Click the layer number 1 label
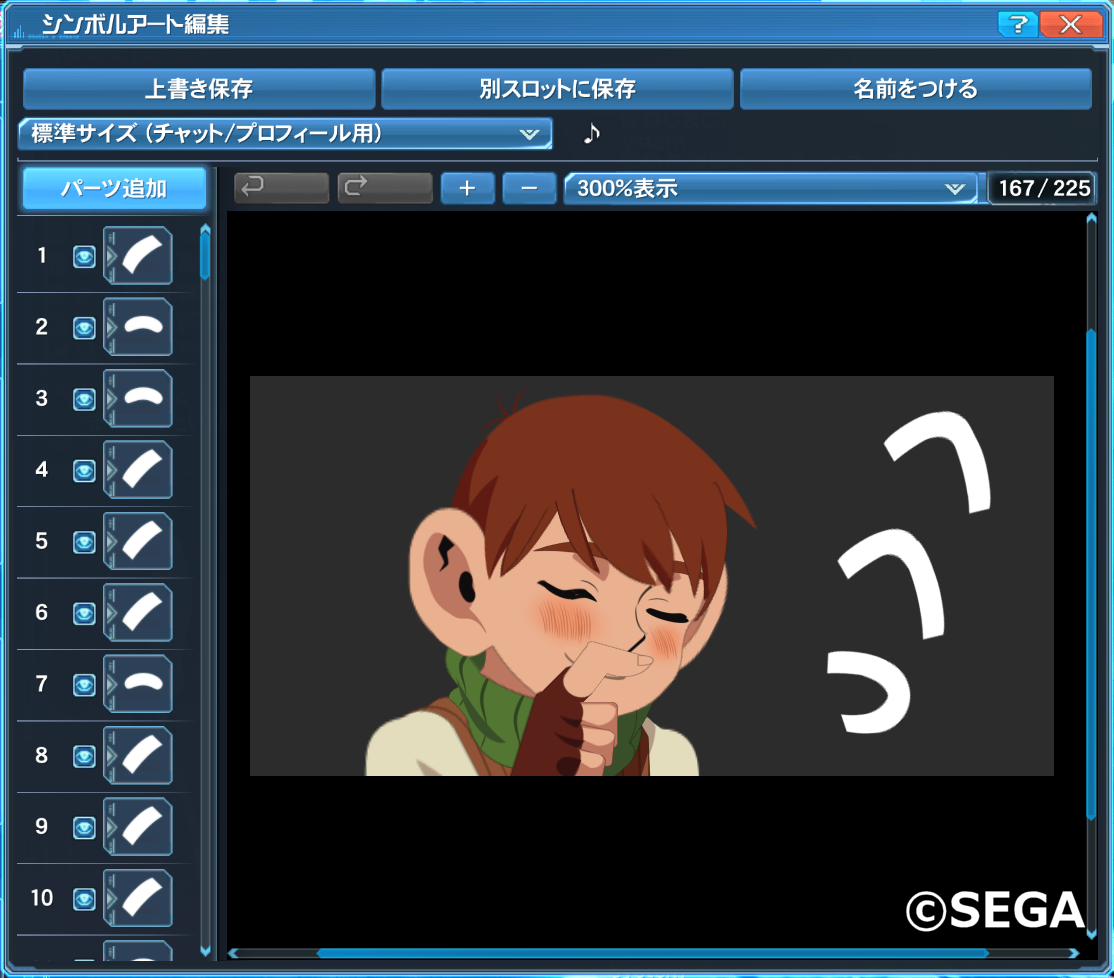This screenshot has width=1114, height=978. coord(42,256)
